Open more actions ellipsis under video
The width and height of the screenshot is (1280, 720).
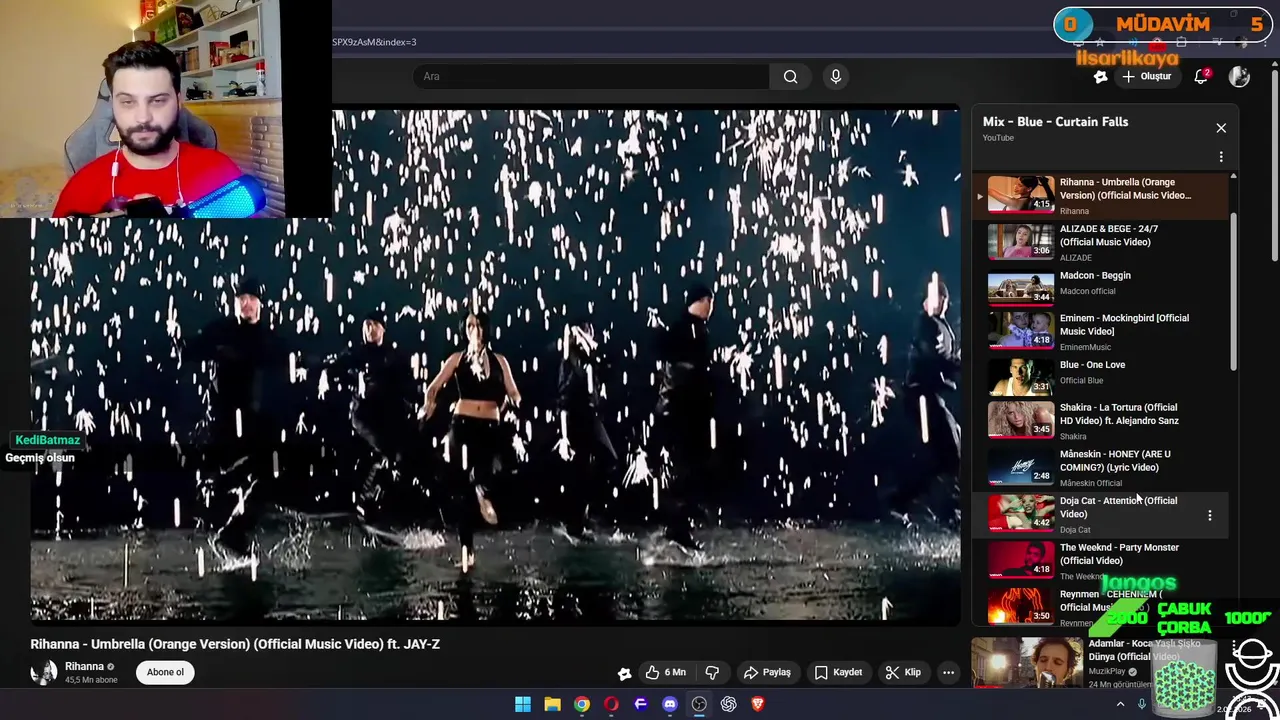tap(948, 672)
